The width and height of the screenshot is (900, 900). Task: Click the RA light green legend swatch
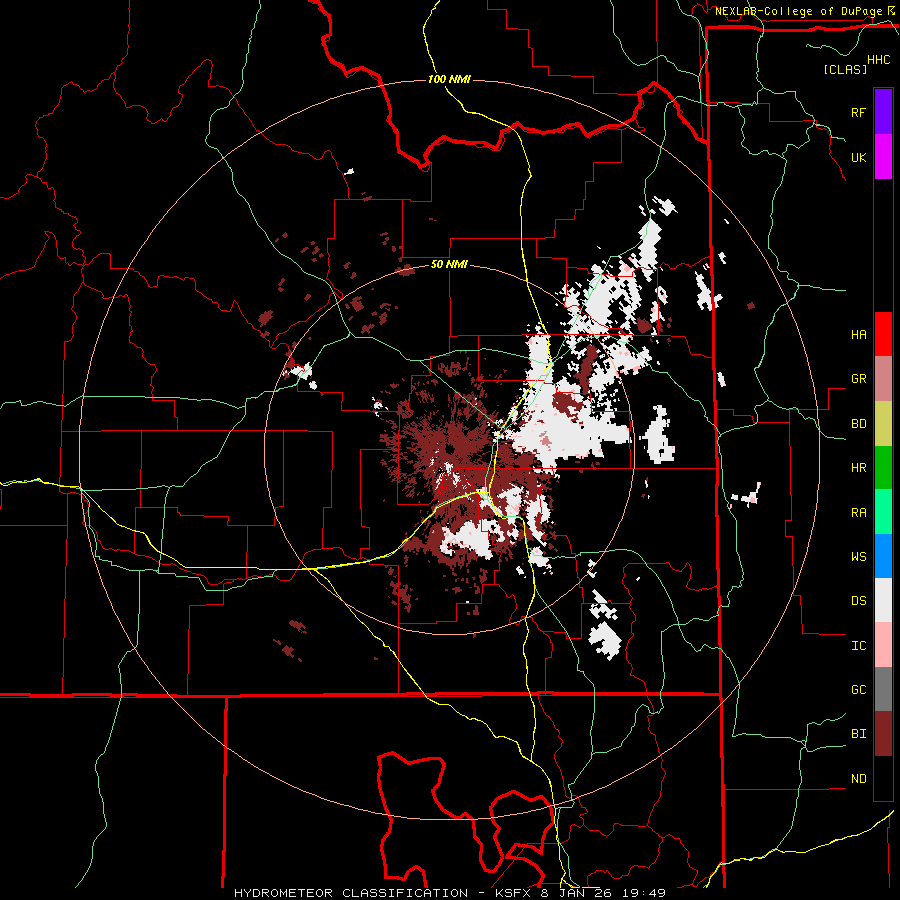point(883,512)
